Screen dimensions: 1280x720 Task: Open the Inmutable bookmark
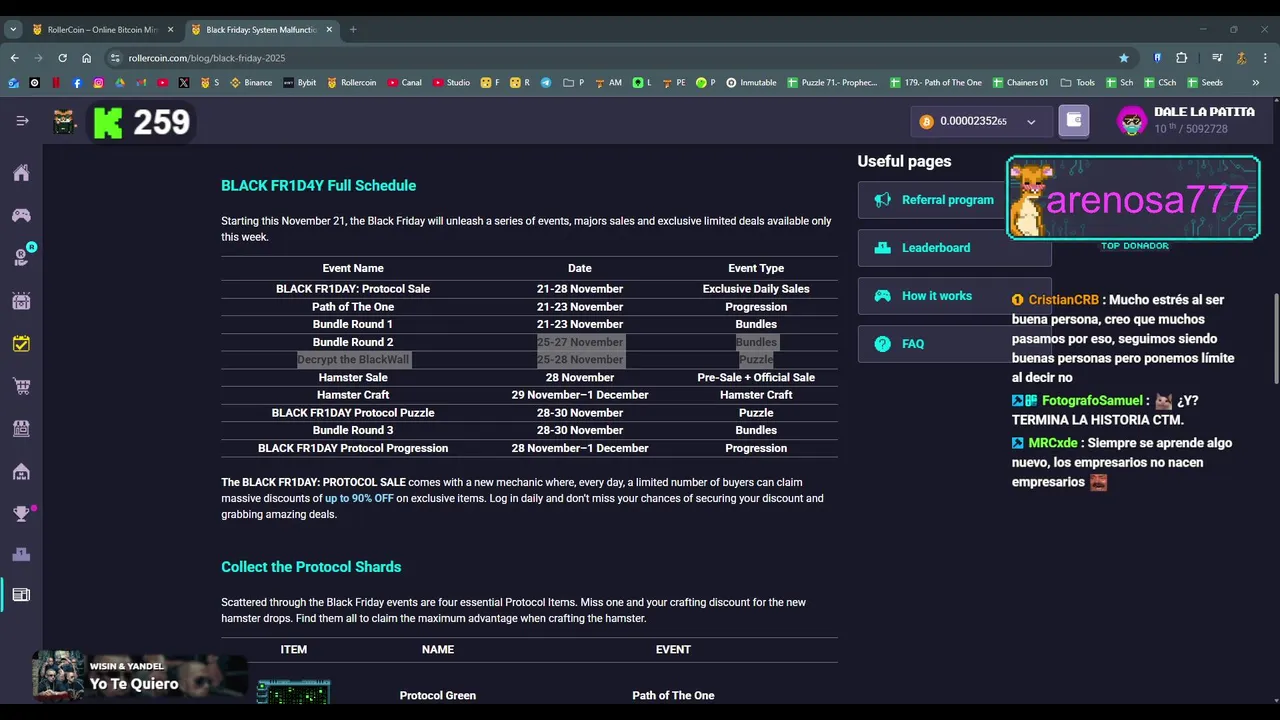click(751, 83)
